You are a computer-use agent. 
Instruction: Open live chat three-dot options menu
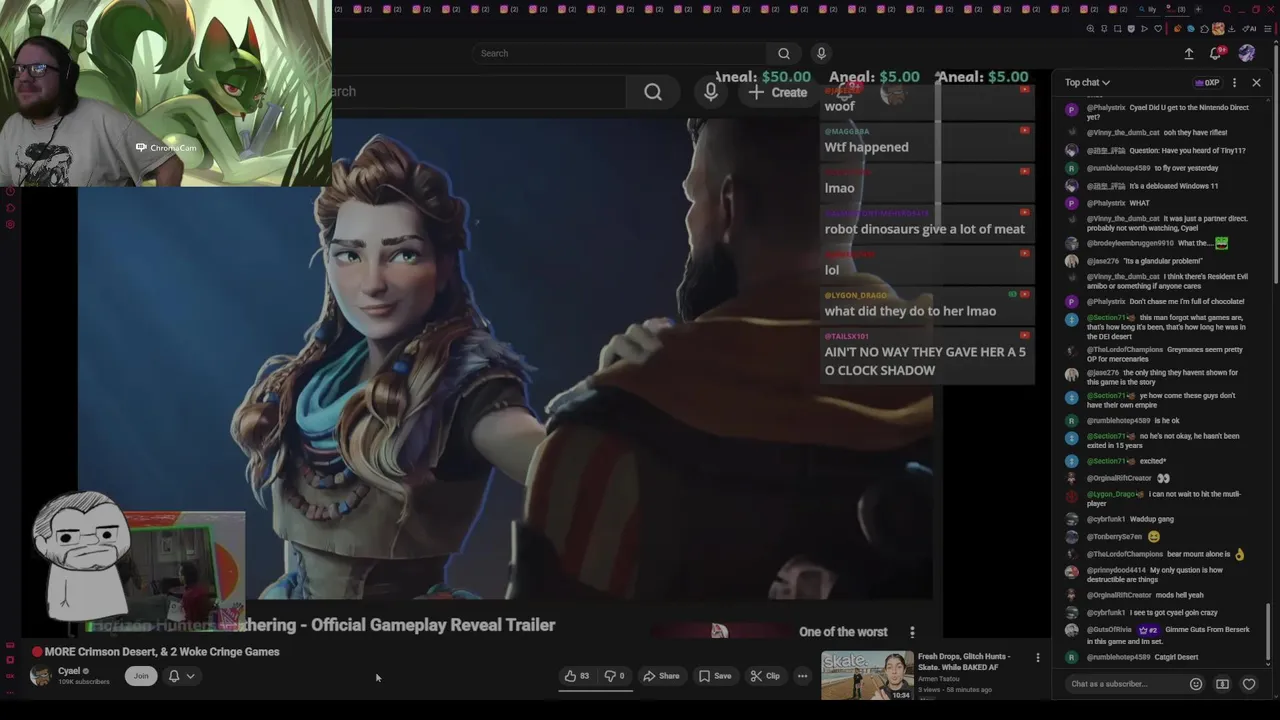click(x=1234, y=82)
